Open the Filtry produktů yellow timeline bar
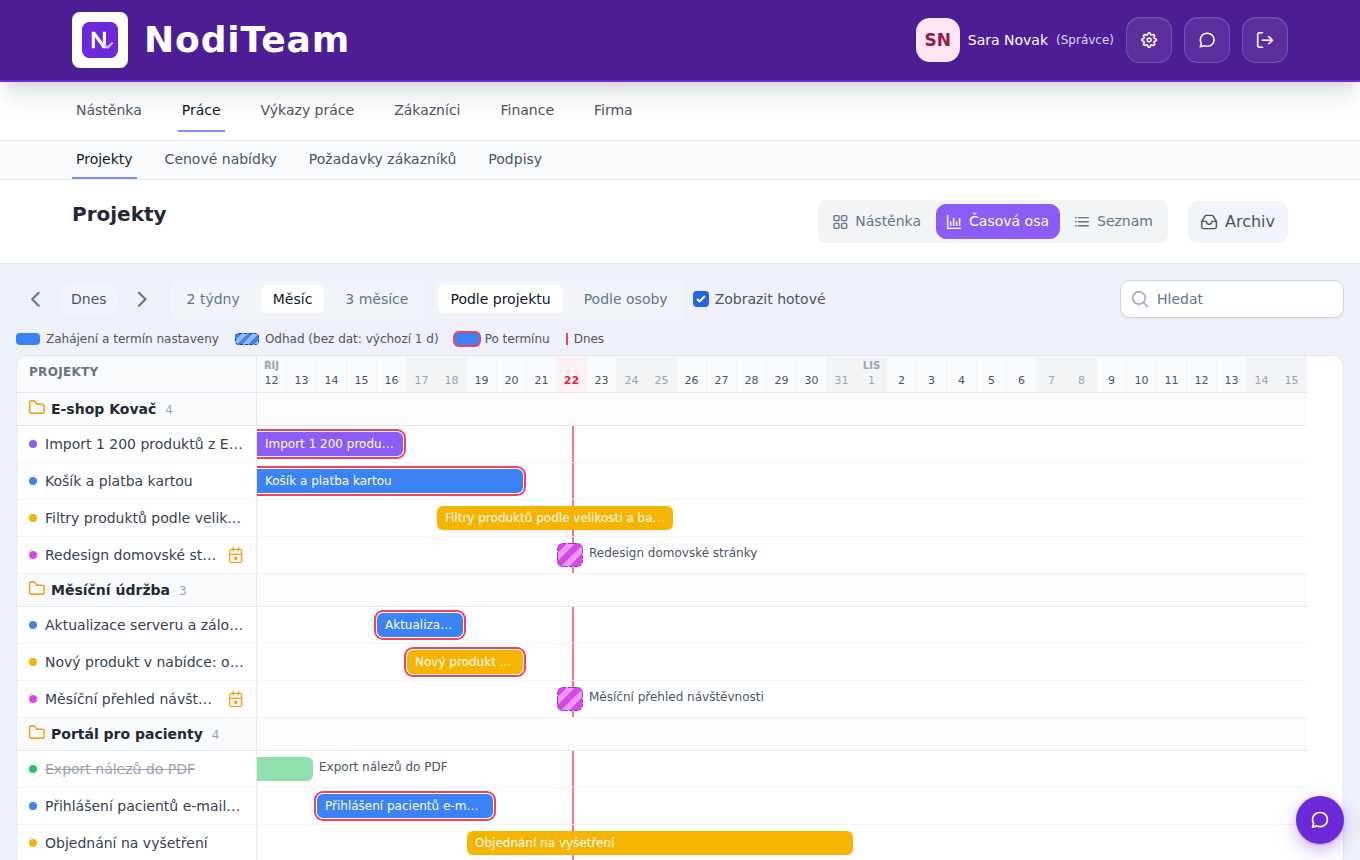The width and height of the screenshot is (1360, 860). click(x=555, y=518)
